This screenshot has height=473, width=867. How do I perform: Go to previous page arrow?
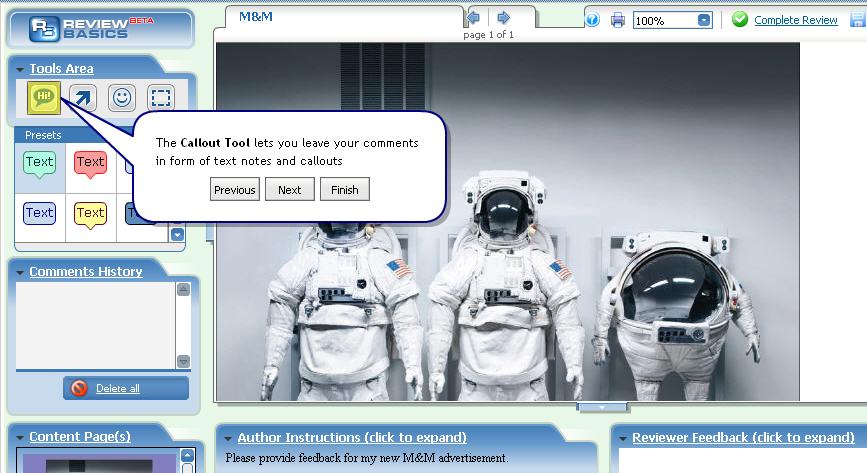coord(473,18)
